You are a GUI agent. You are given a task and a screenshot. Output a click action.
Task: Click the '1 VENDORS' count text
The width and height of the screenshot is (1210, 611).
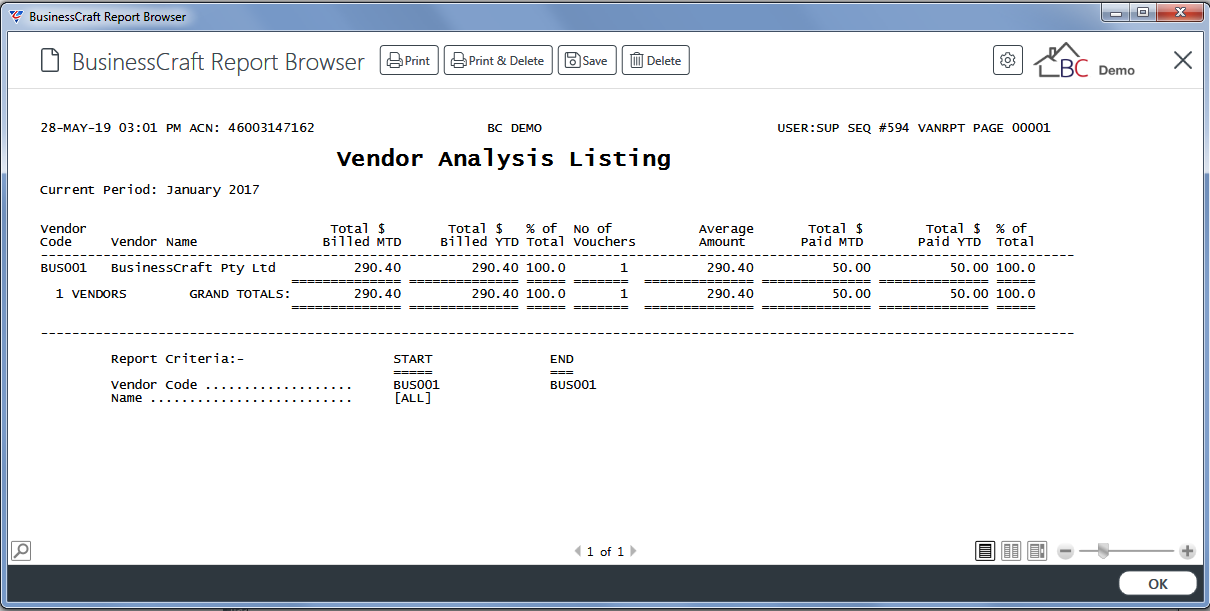tap(91, 294)
